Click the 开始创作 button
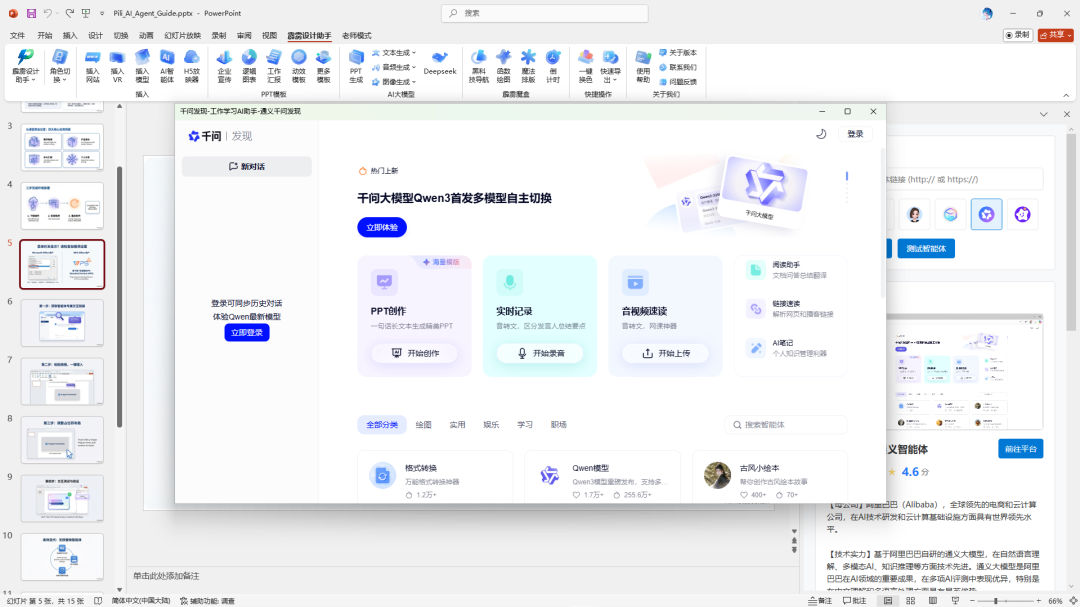 click(415, 353)
